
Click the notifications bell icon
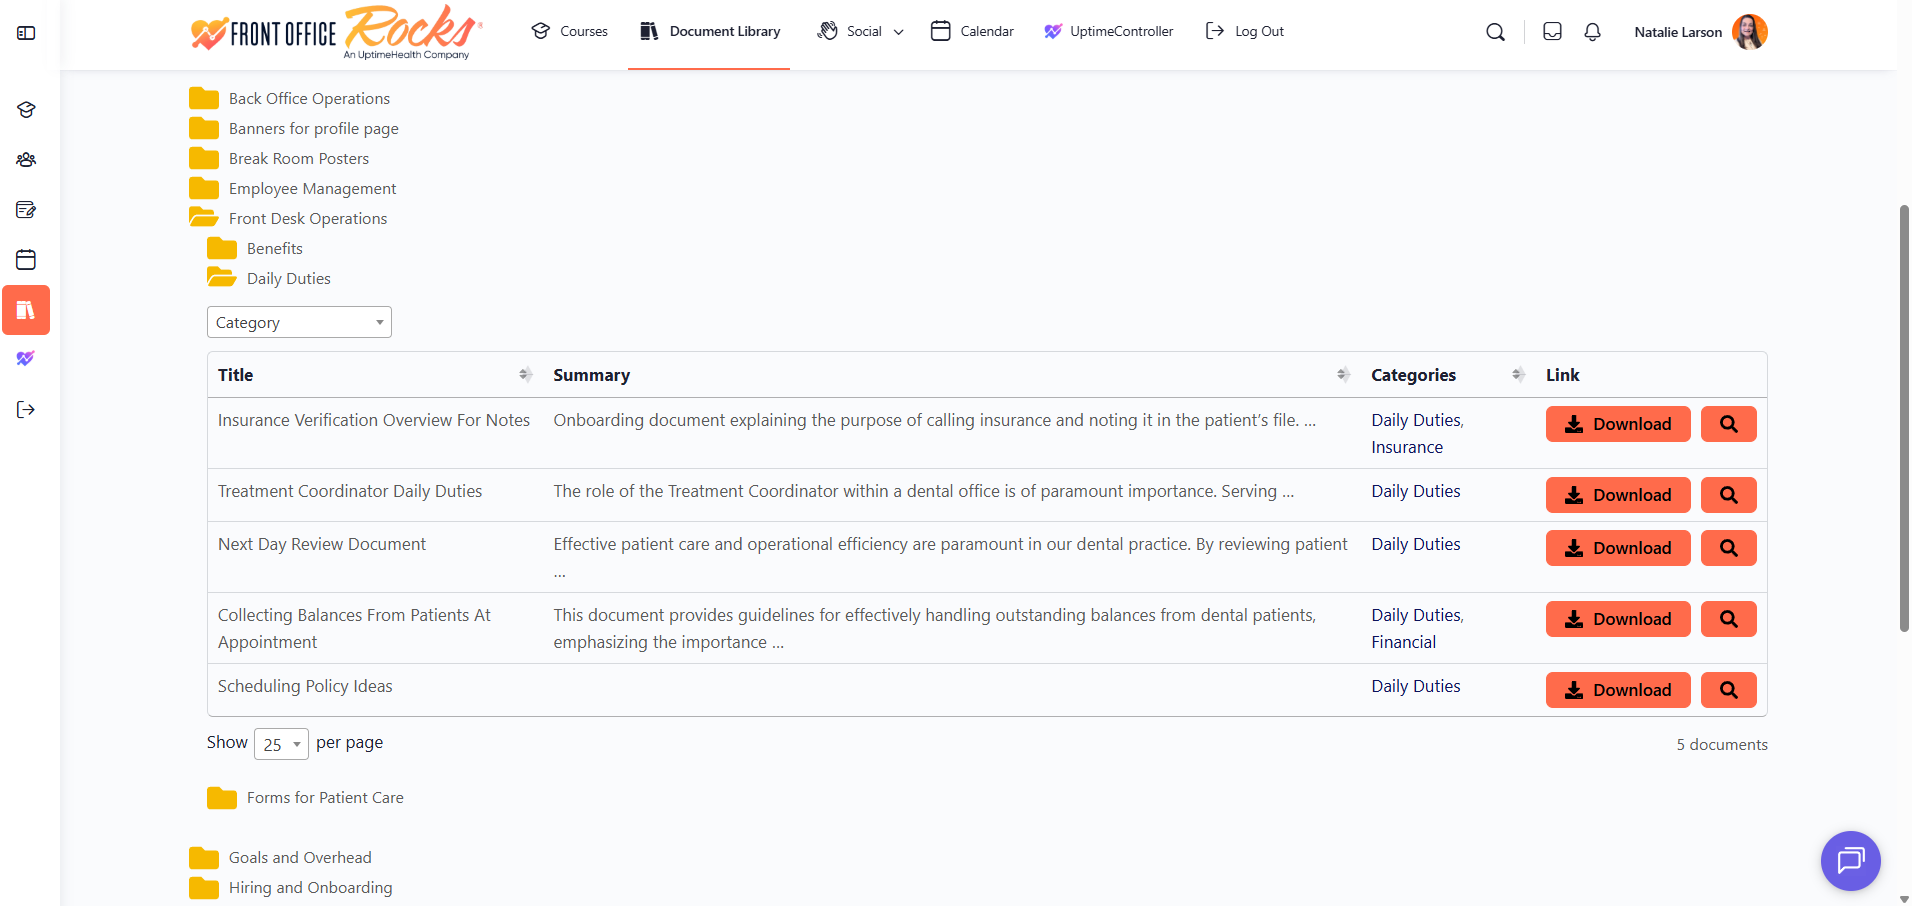1592,32
